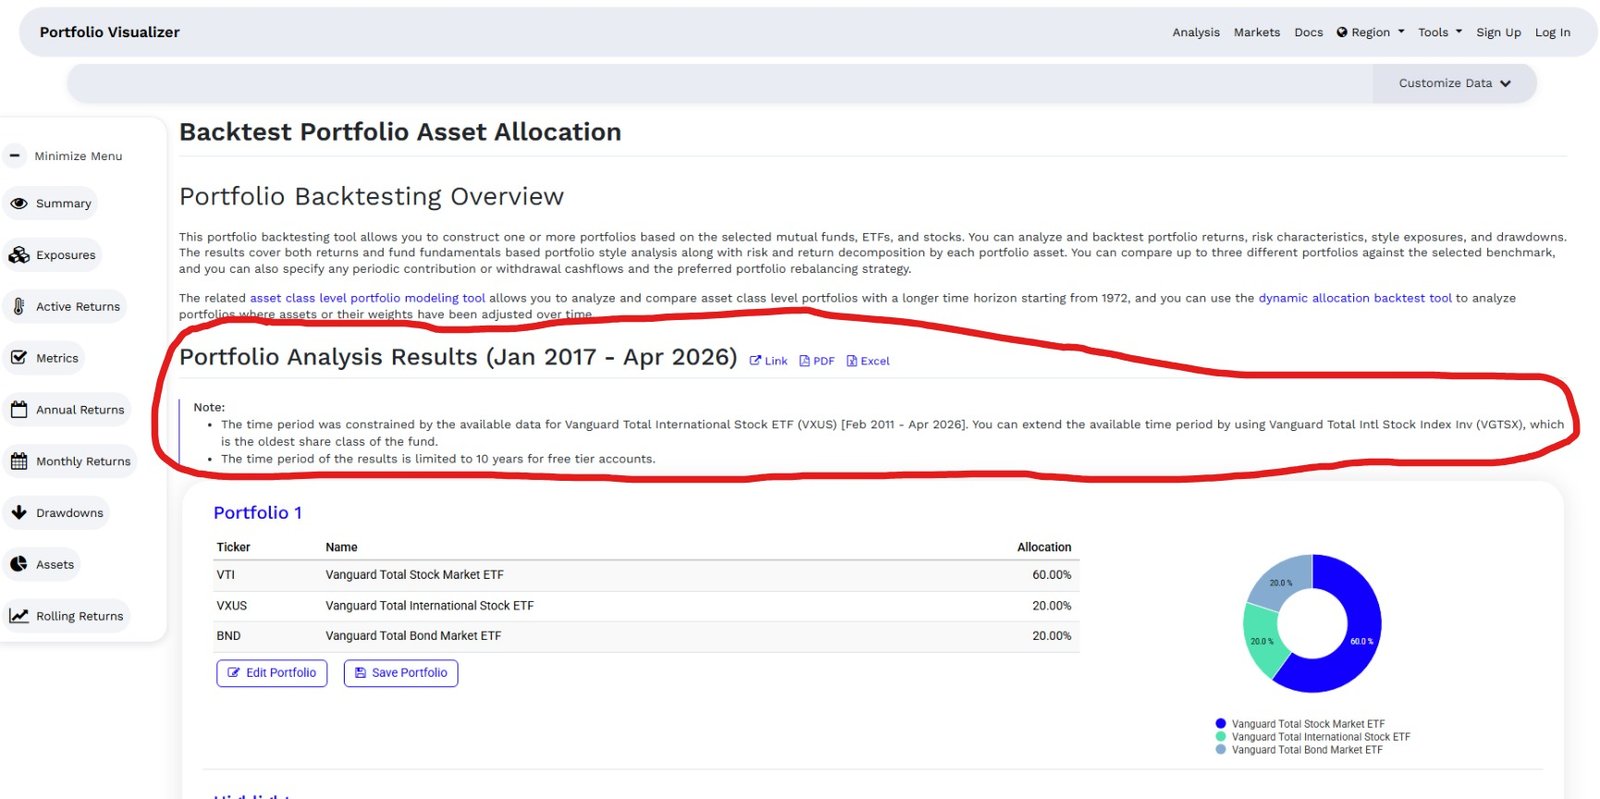1600x799 pixels.
Task: Click the calendar grid icon for Monthly Returns
Action: (19, 461)
